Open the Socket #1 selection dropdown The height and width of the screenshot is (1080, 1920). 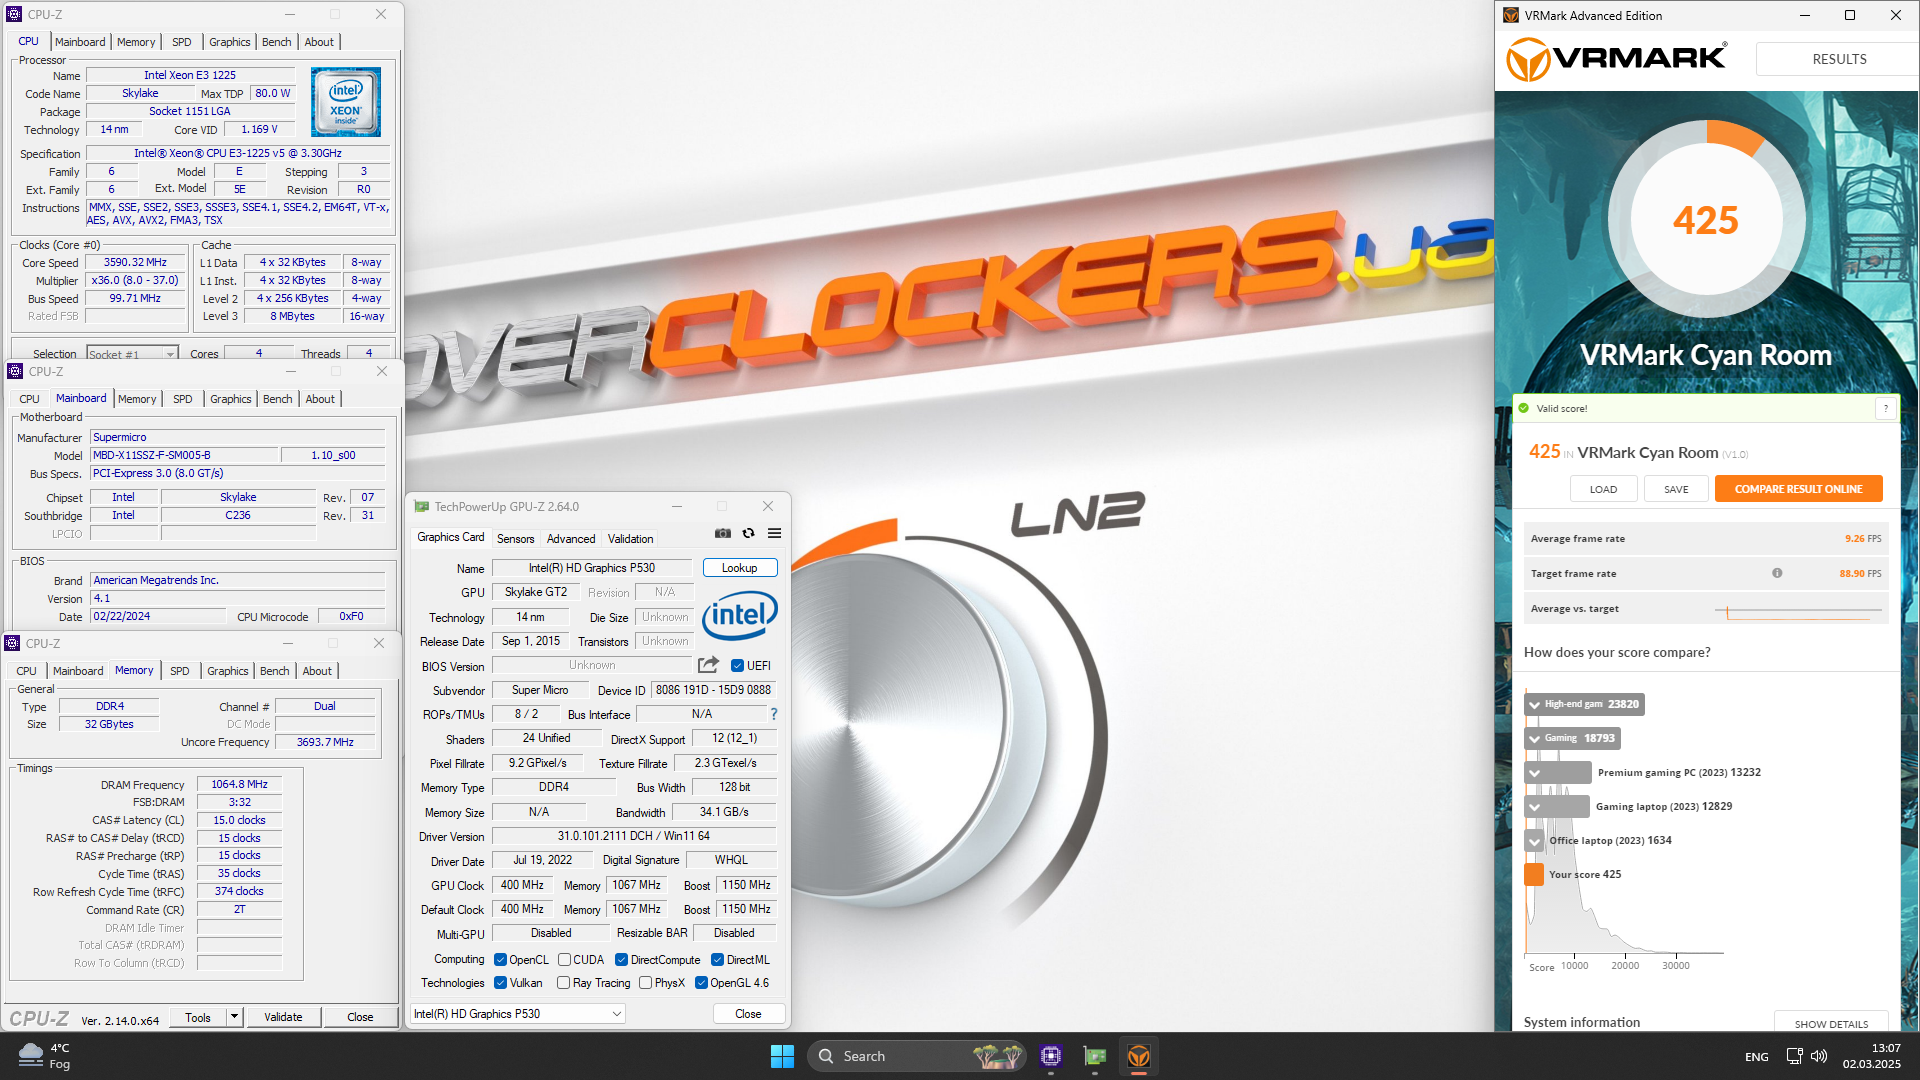point(132,354)
